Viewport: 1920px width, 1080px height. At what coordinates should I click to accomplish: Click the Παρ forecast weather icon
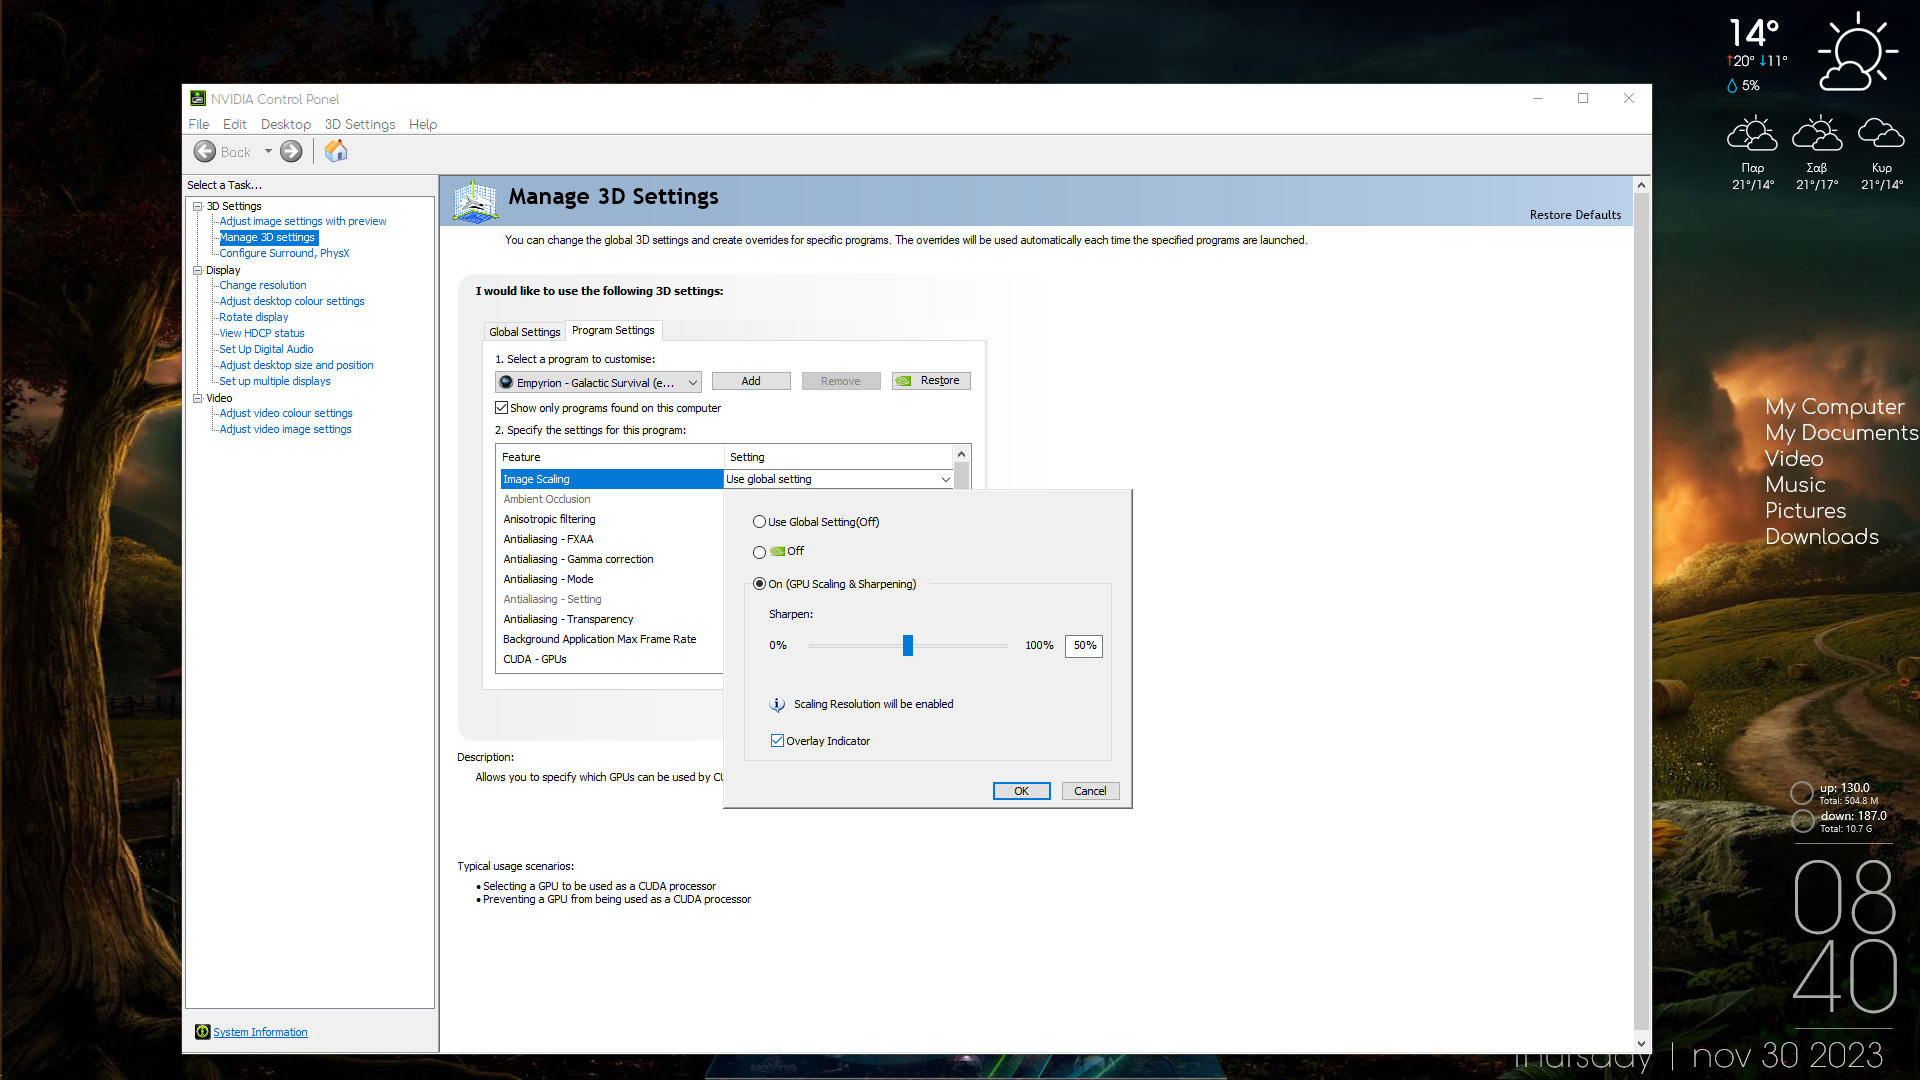pyautogui.click(x=1752, y=134)
